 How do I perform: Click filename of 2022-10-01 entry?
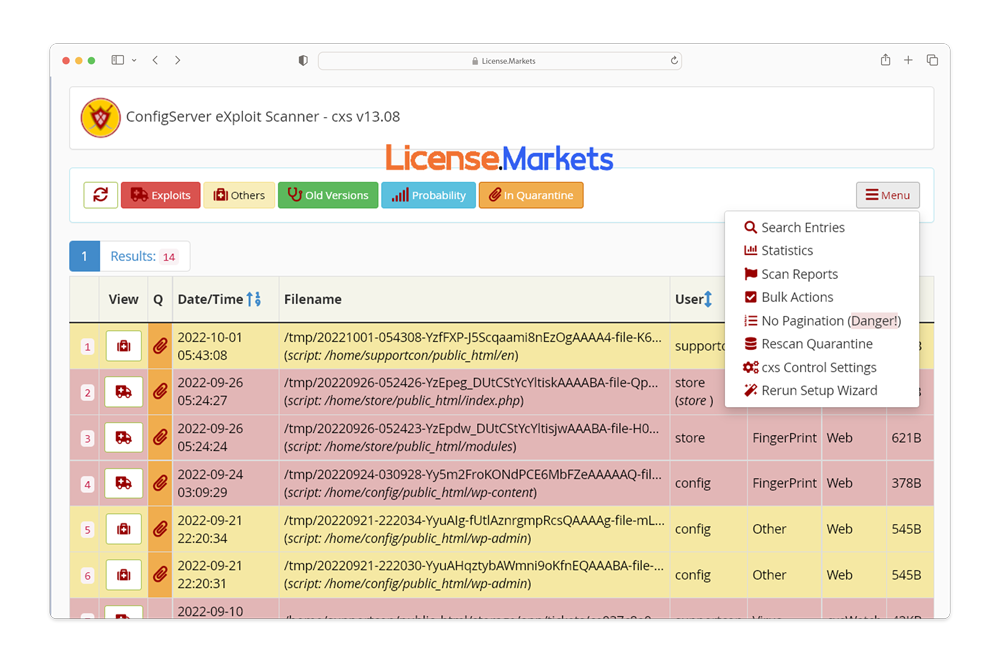click(x=473, y=337)
